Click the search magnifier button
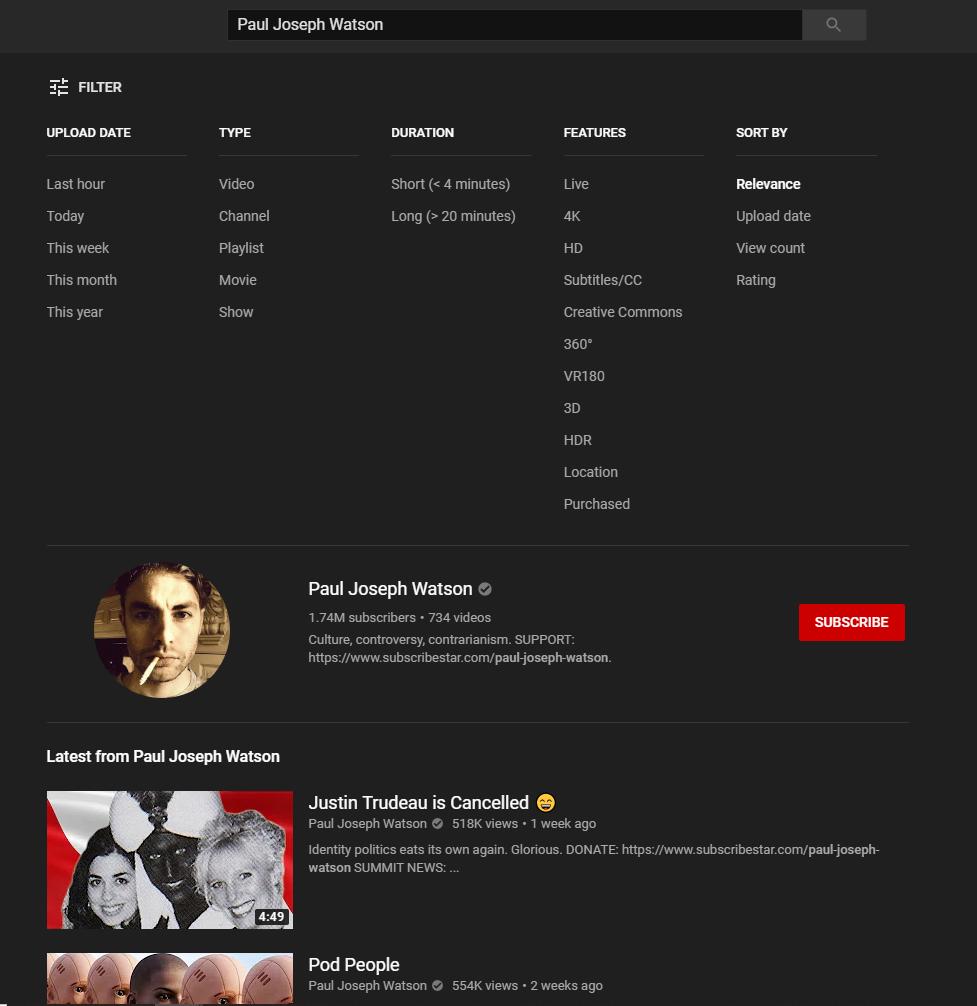This screenshot has height=1006, width=977. (833, 25)
